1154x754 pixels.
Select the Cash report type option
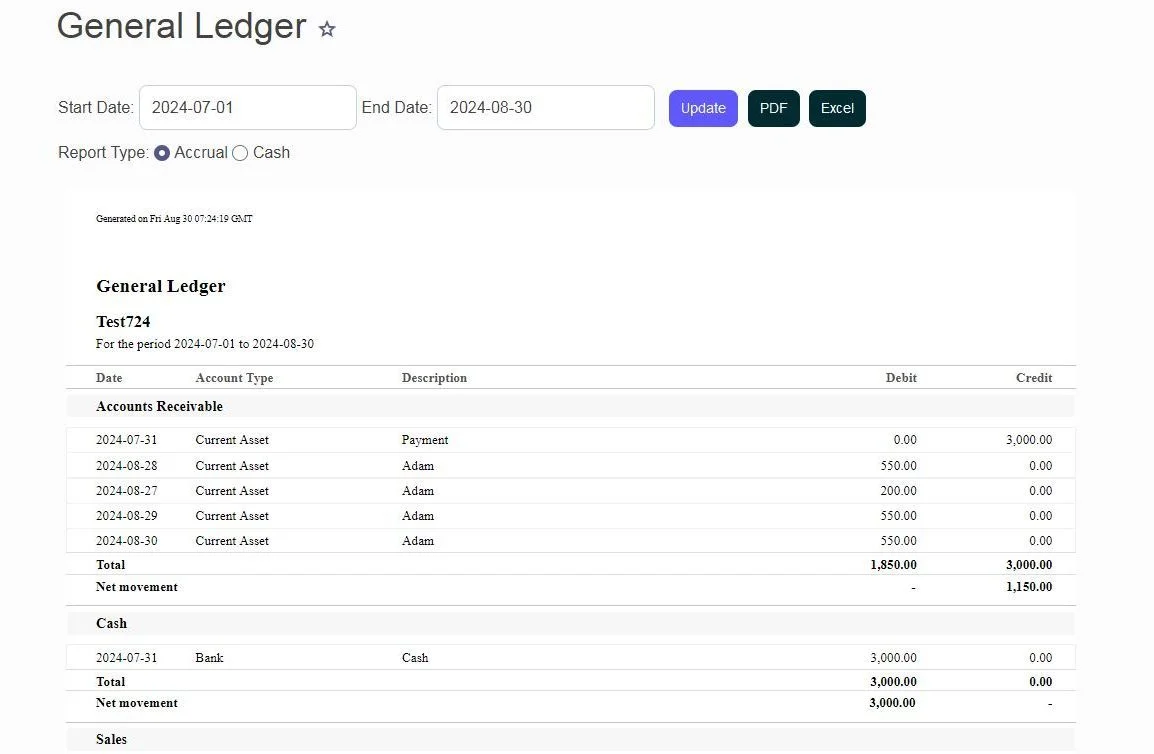240,153
